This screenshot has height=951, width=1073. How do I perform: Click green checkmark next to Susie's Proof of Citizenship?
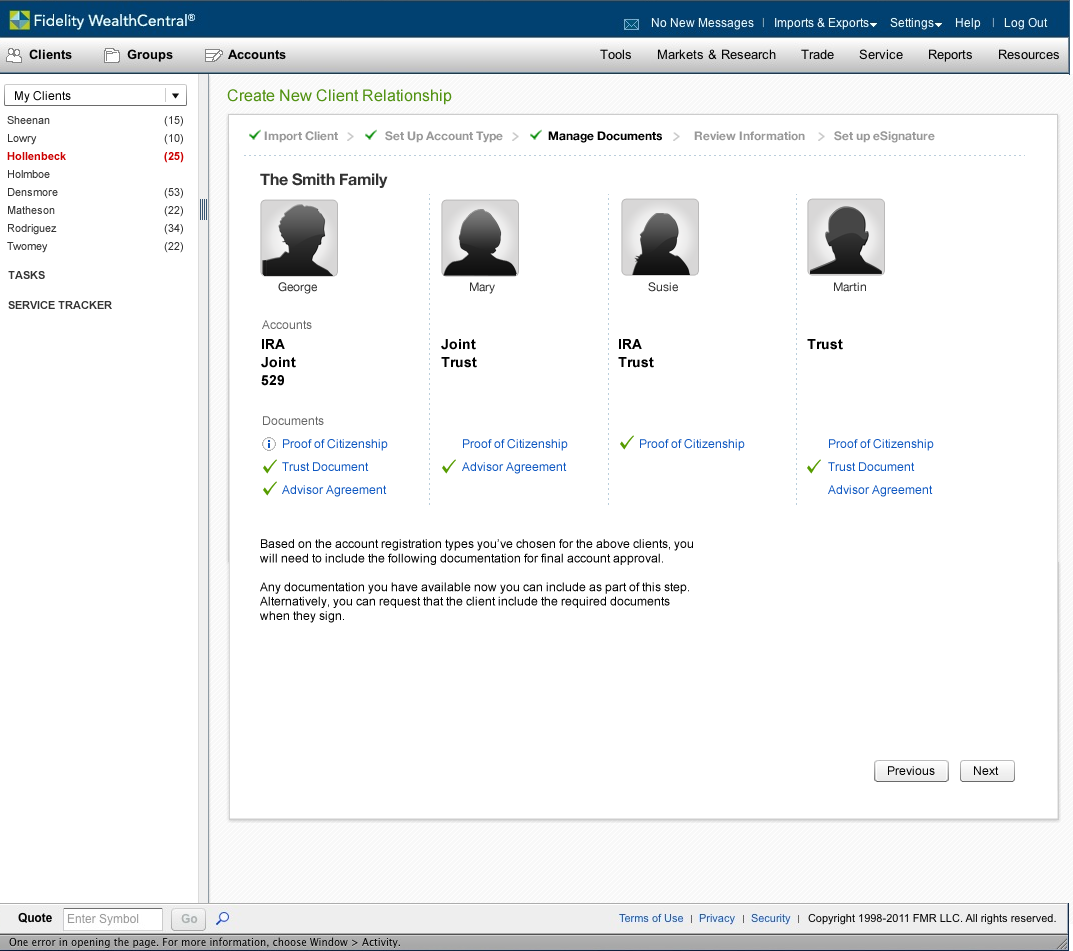click(627, 443)
